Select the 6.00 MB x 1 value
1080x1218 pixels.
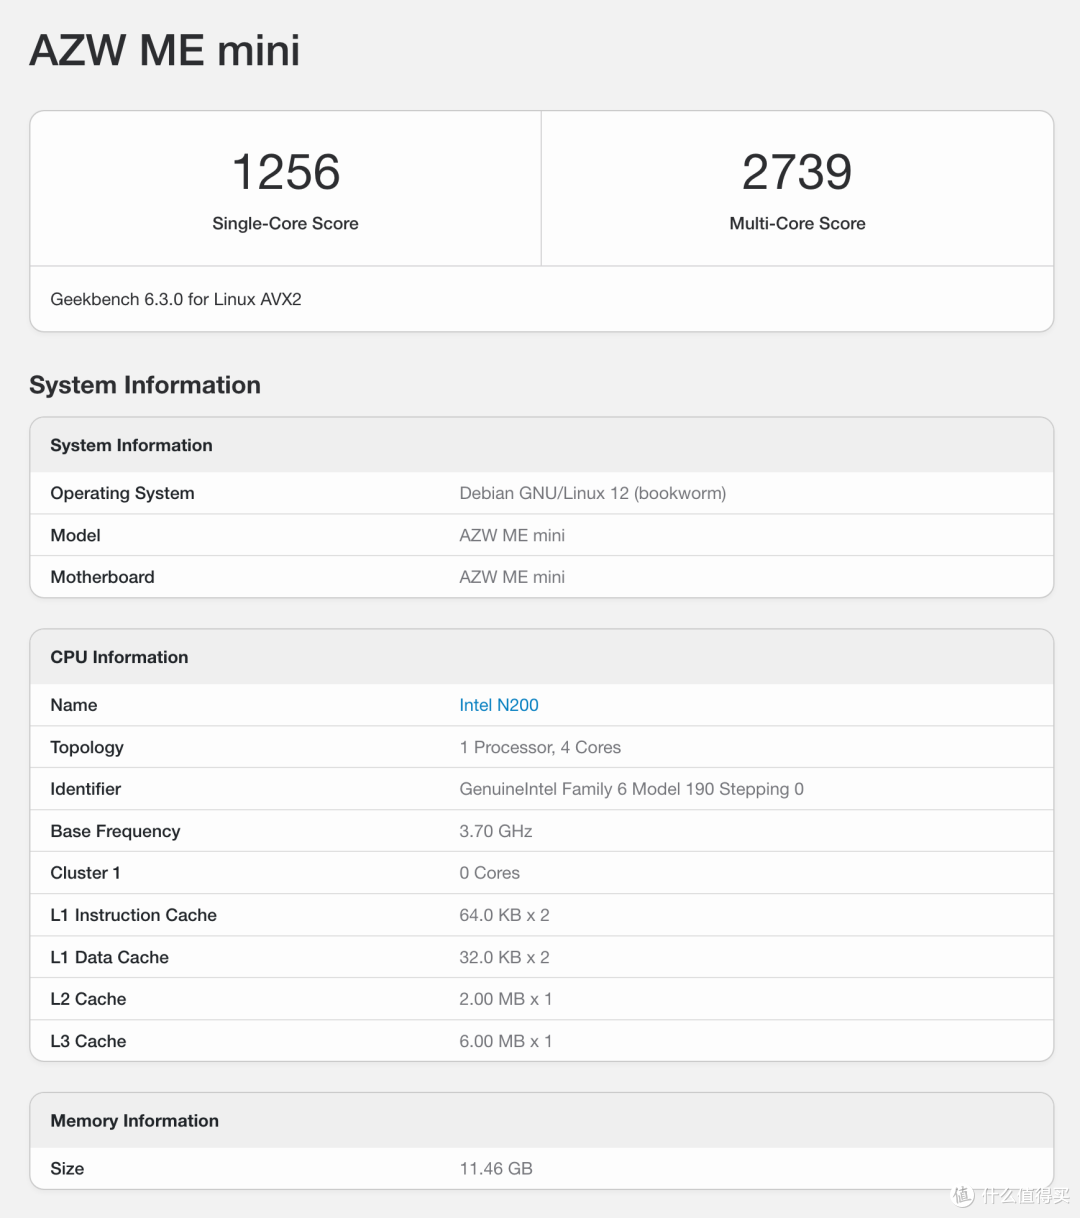[x=505, y=1041]
